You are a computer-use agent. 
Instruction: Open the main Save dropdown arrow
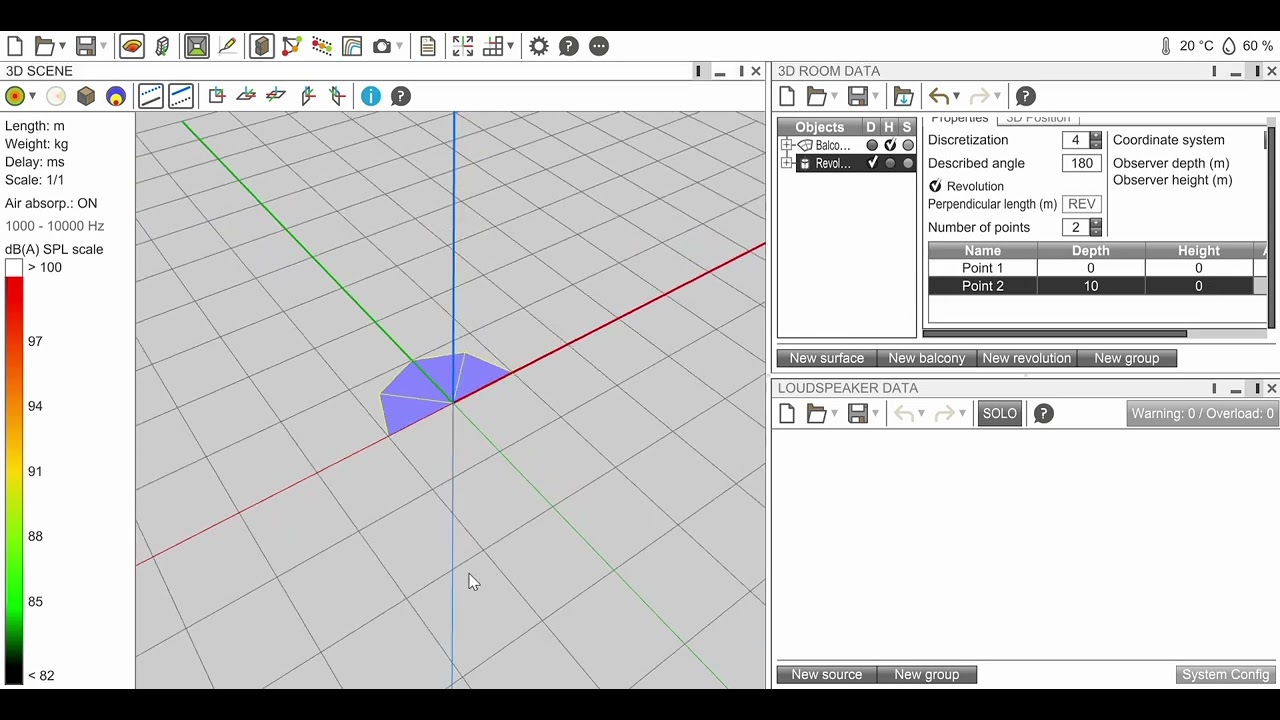[x=103, y=46]
